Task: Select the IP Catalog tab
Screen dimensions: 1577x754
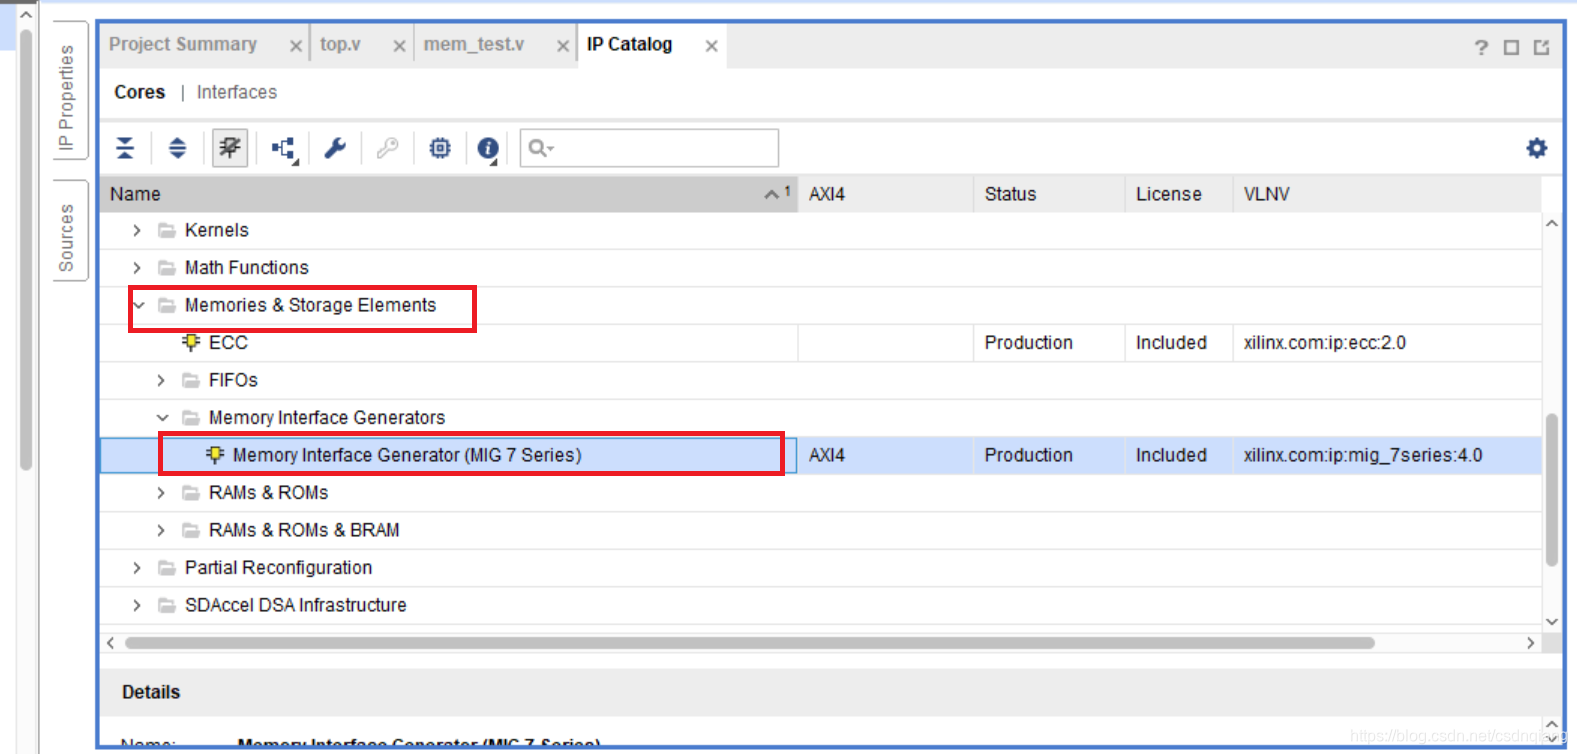Action: [x=629, y=44]
